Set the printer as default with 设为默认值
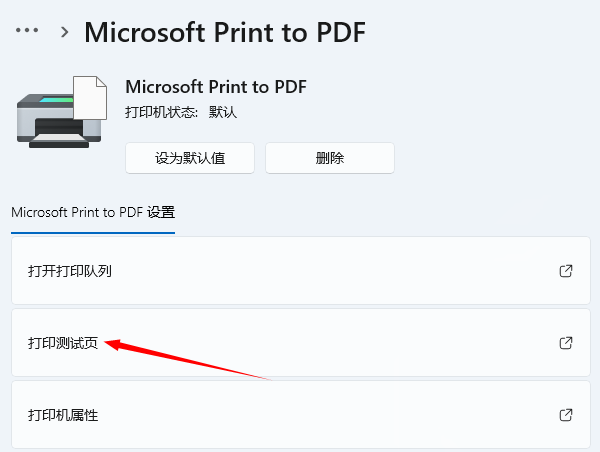The height and width of the screenshot is (452, 600). [190, 158]
